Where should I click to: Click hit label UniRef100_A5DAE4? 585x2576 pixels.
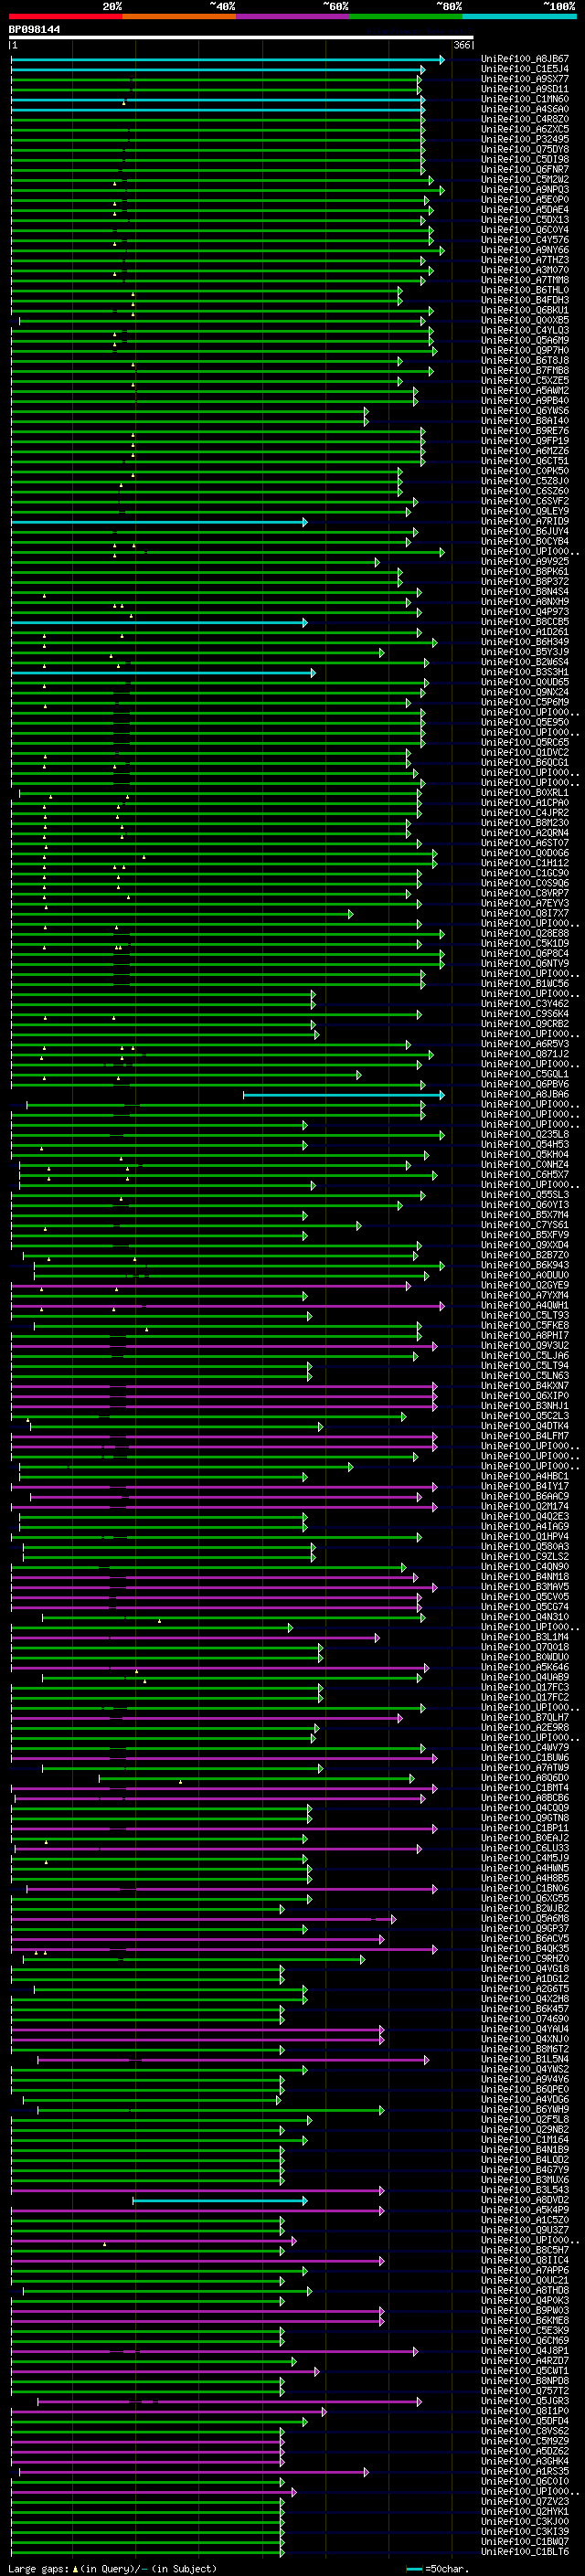coord(525,210)
